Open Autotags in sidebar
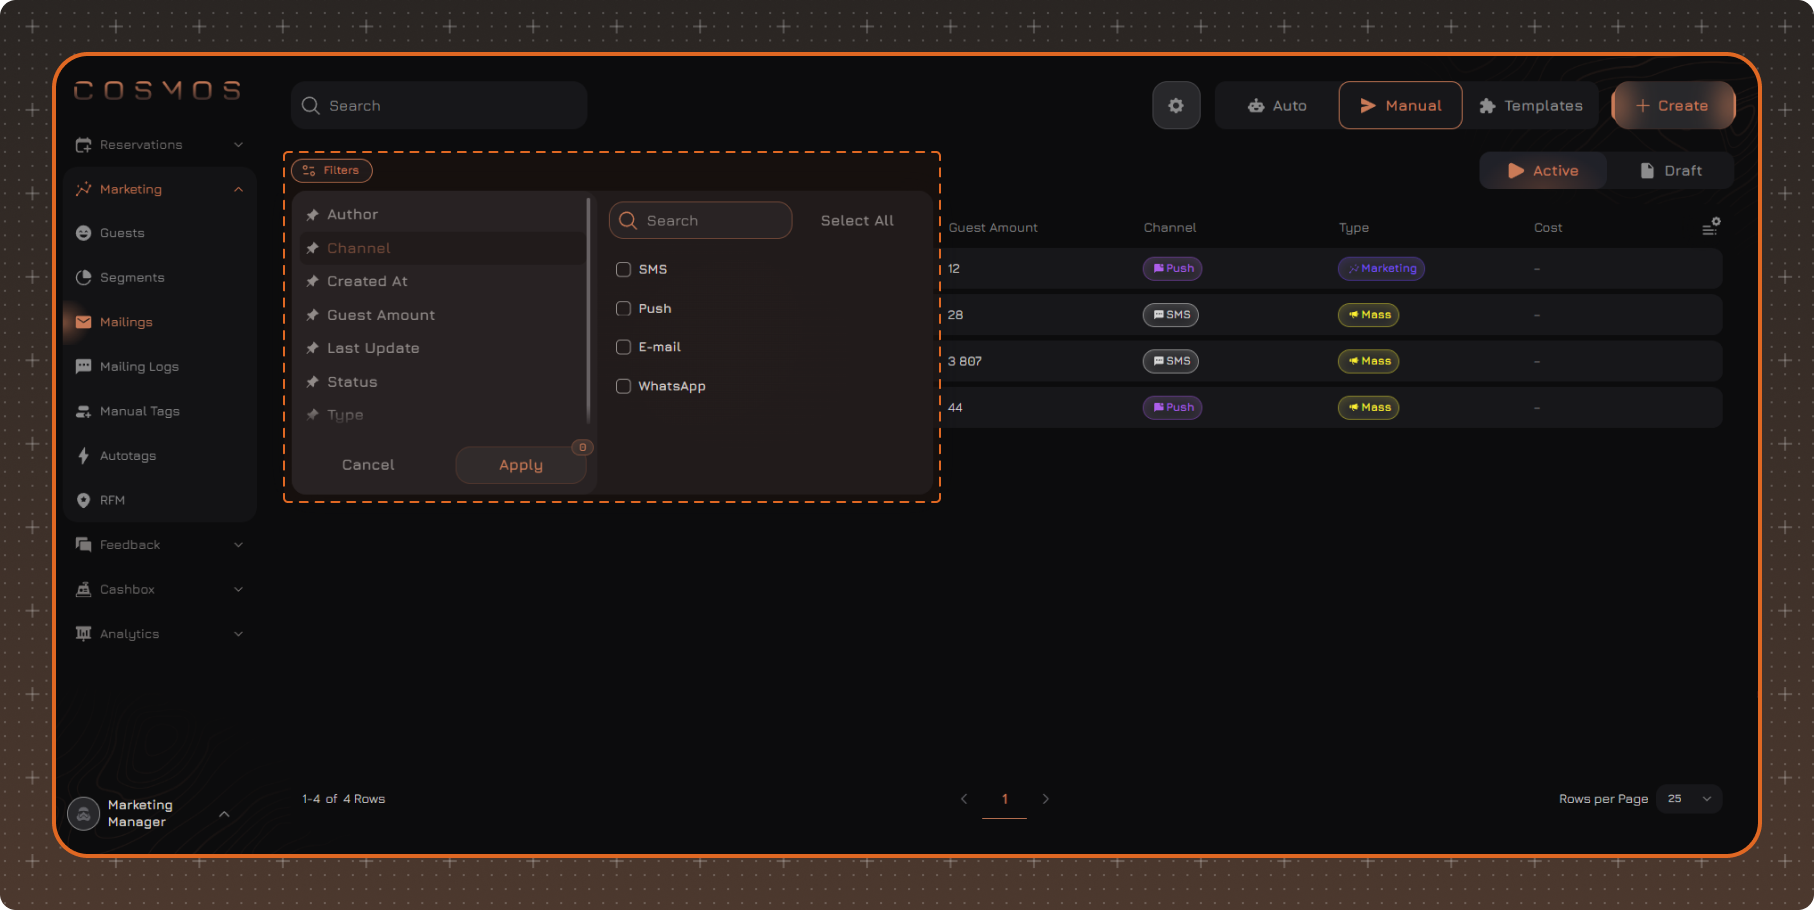This screenshot has width=1814, height=910. 128,456
